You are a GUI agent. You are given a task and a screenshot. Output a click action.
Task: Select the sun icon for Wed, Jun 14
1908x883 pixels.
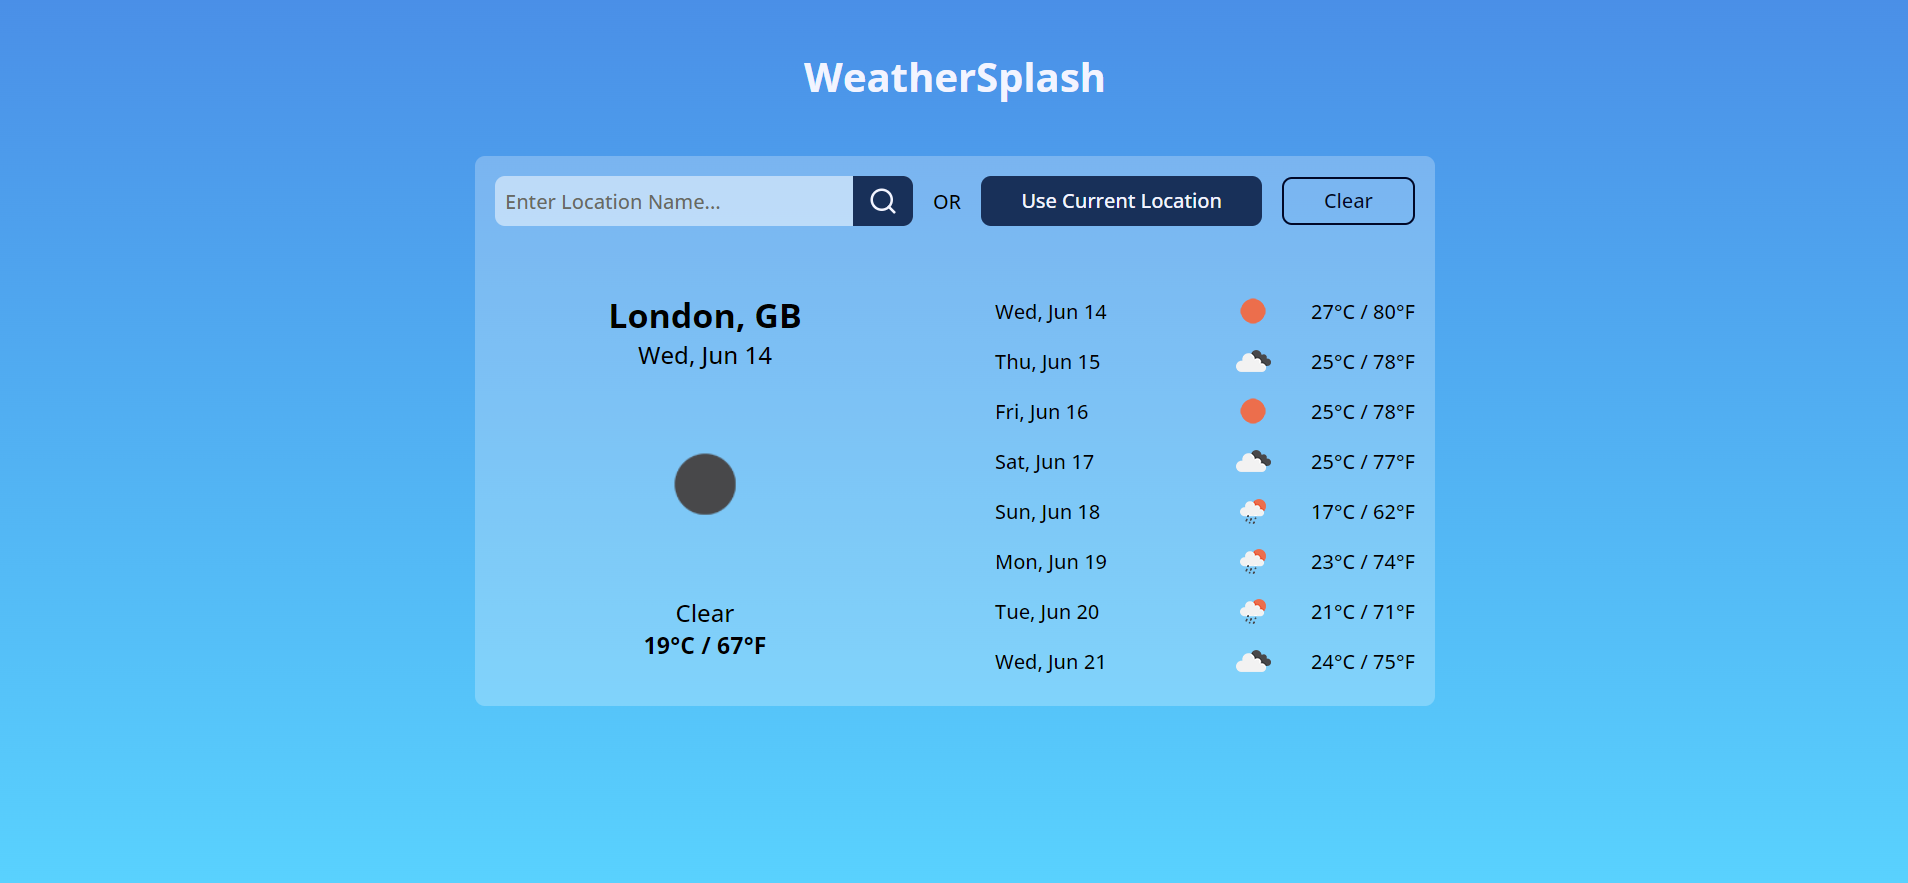(1253, 311)
